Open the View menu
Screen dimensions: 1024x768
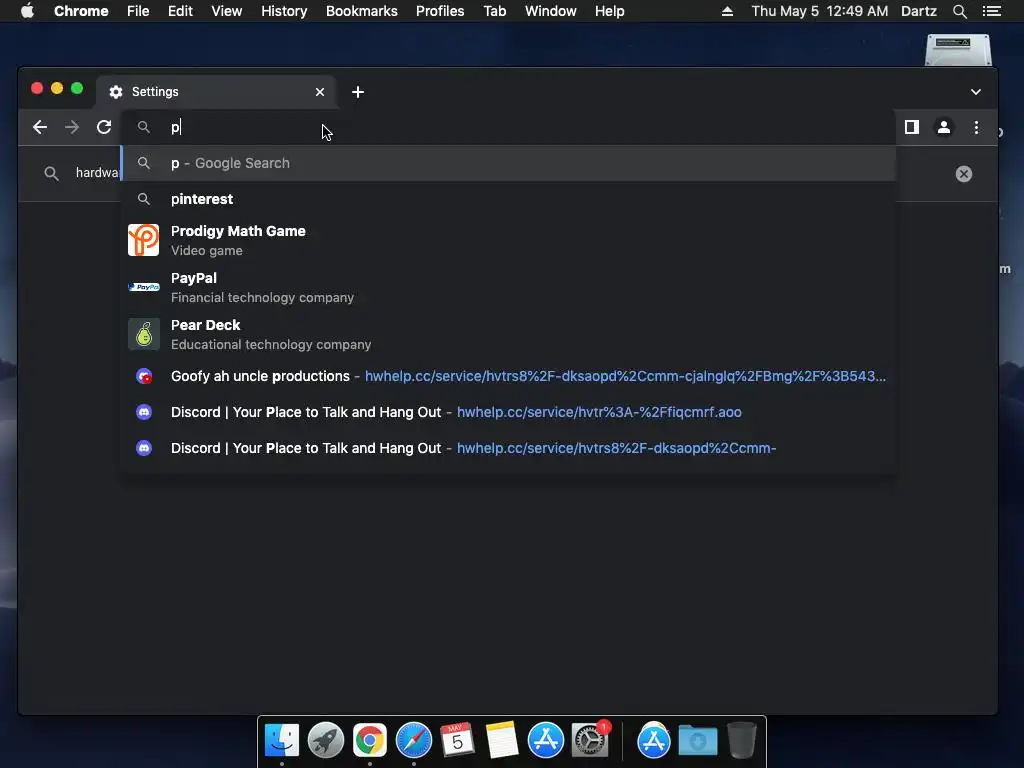[227, 11]
